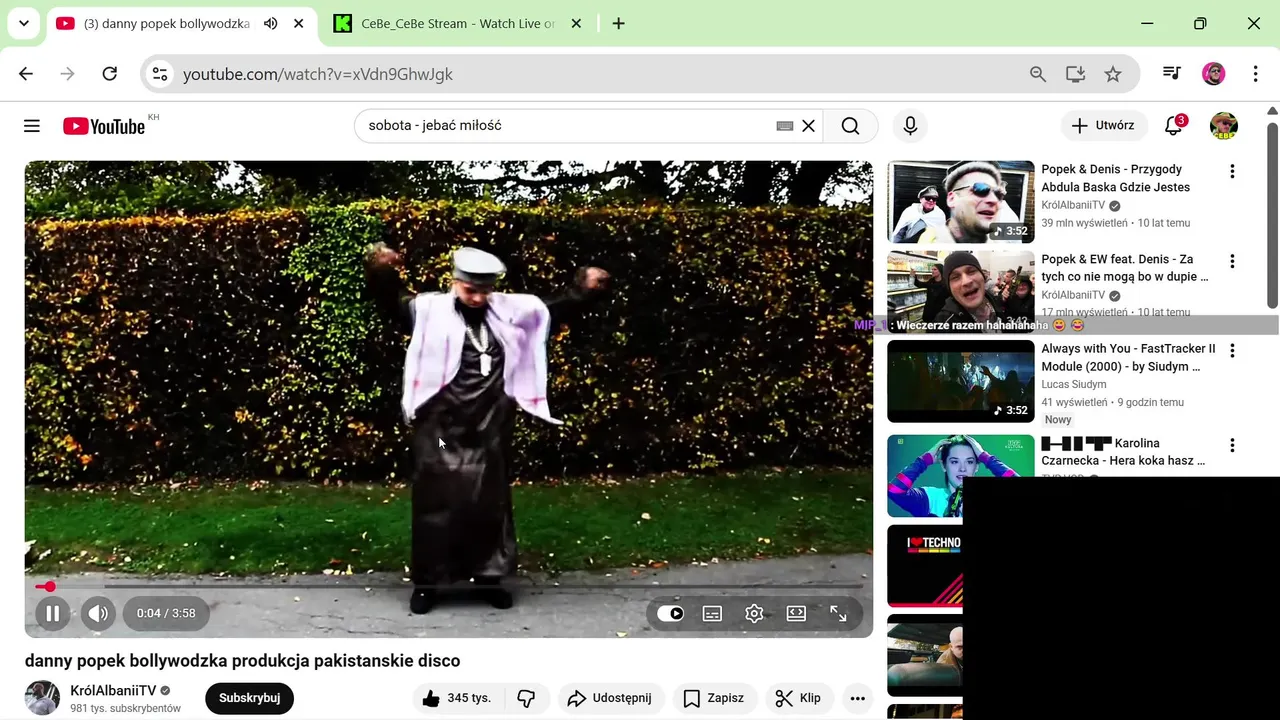Viewport: 1280px width, 720px height.
Task: Install app icon in address bar
Action: (1076, 74)
